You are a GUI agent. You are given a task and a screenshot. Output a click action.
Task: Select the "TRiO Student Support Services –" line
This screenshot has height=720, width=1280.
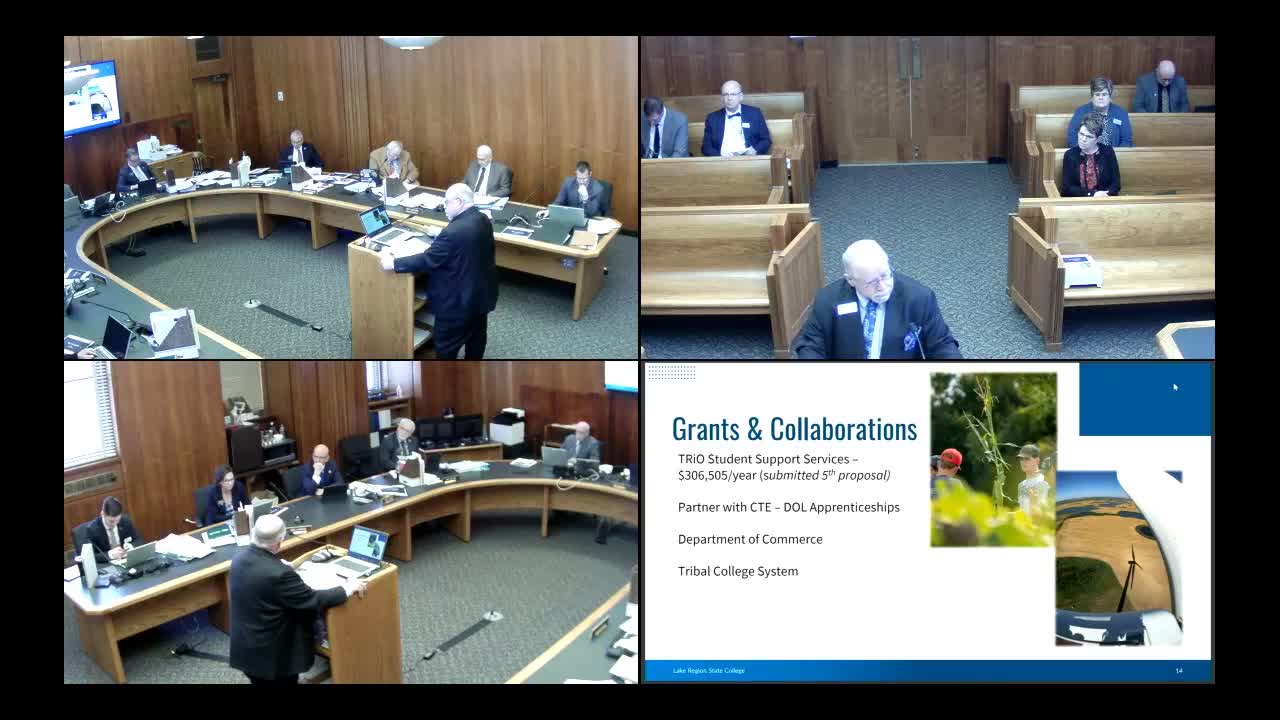click(768, 459)
